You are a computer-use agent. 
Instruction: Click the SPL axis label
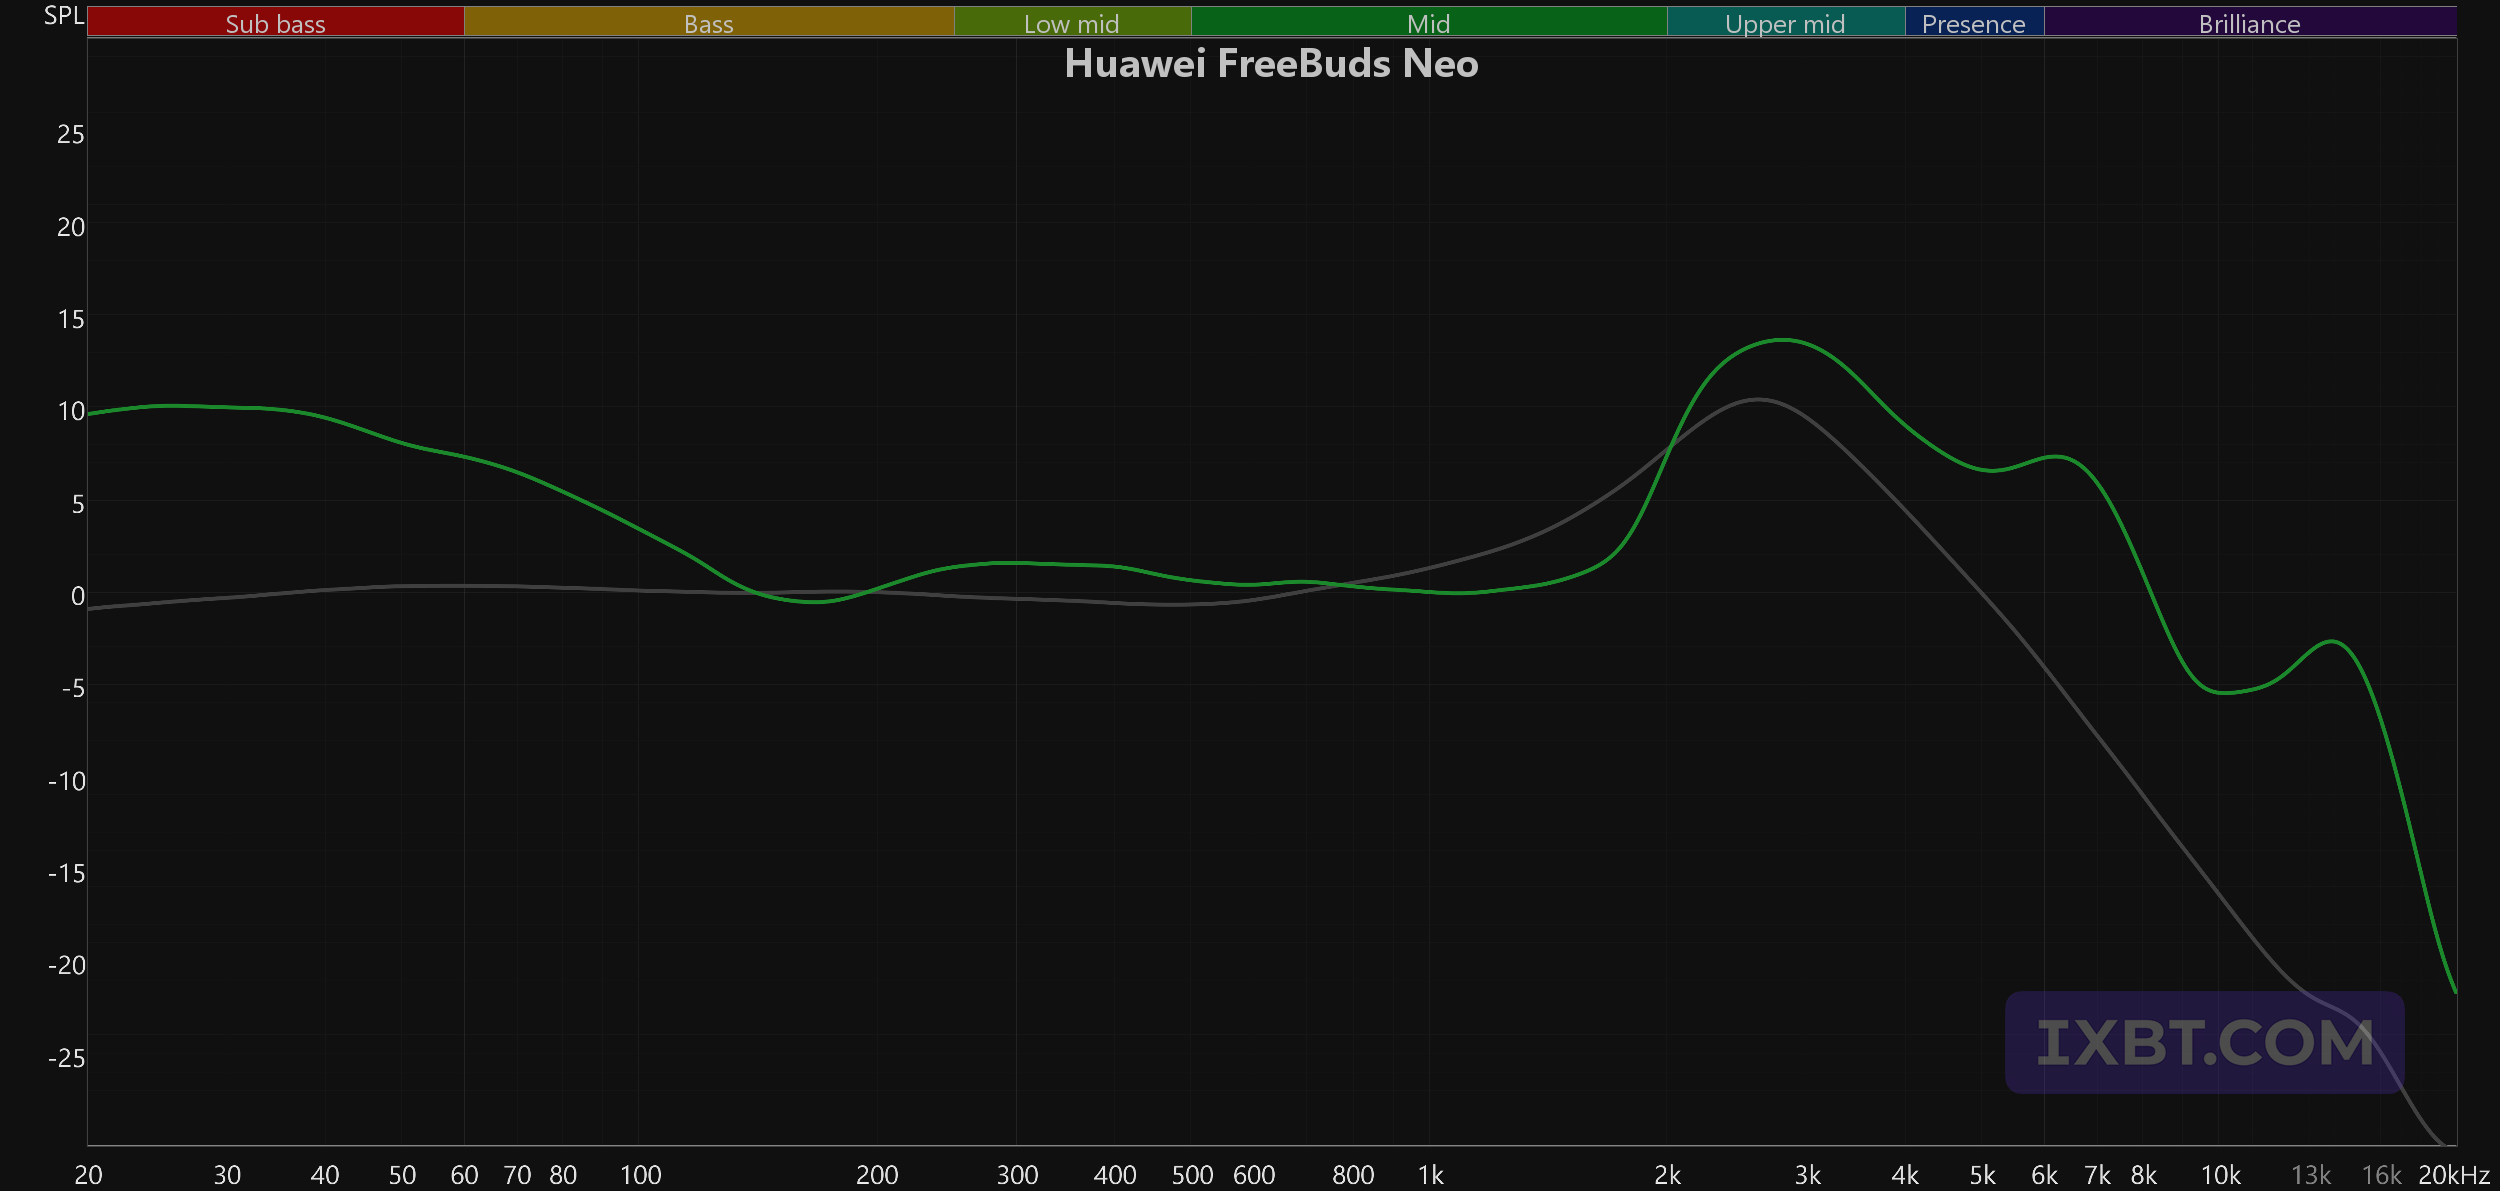click(64, 16)
